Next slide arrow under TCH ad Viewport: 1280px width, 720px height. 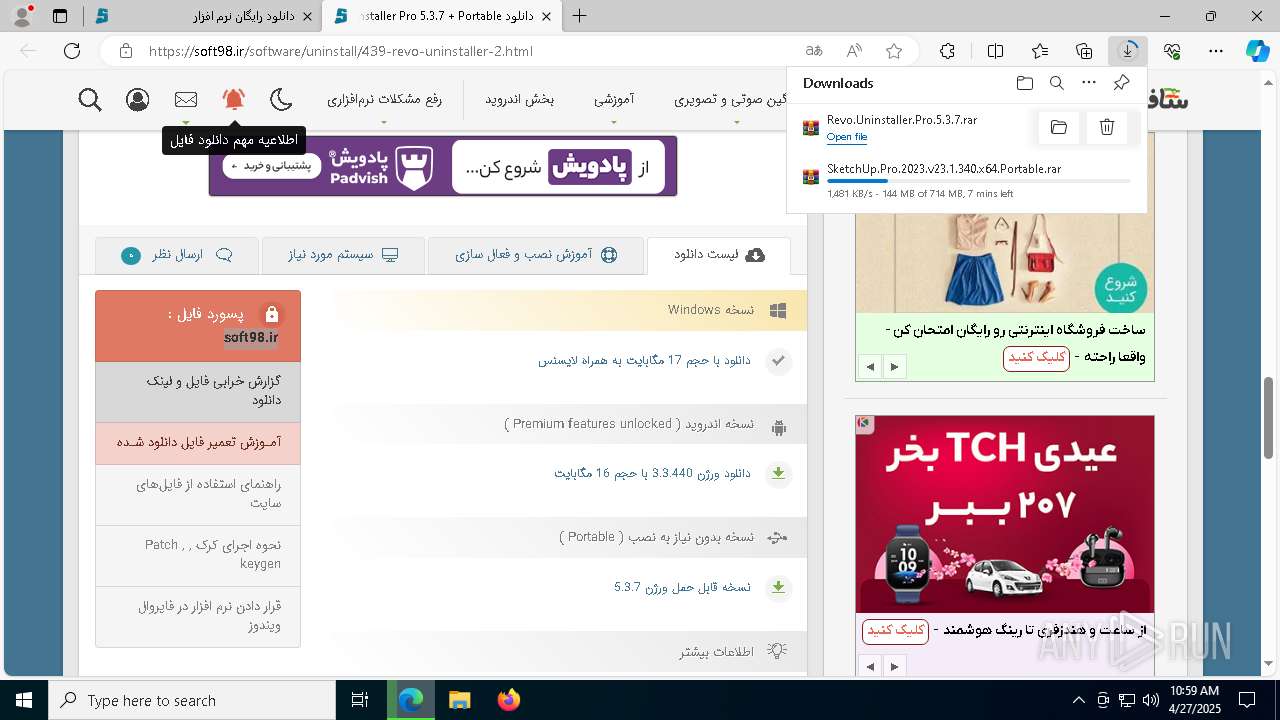pyautogui.click(x=894, y=666)
